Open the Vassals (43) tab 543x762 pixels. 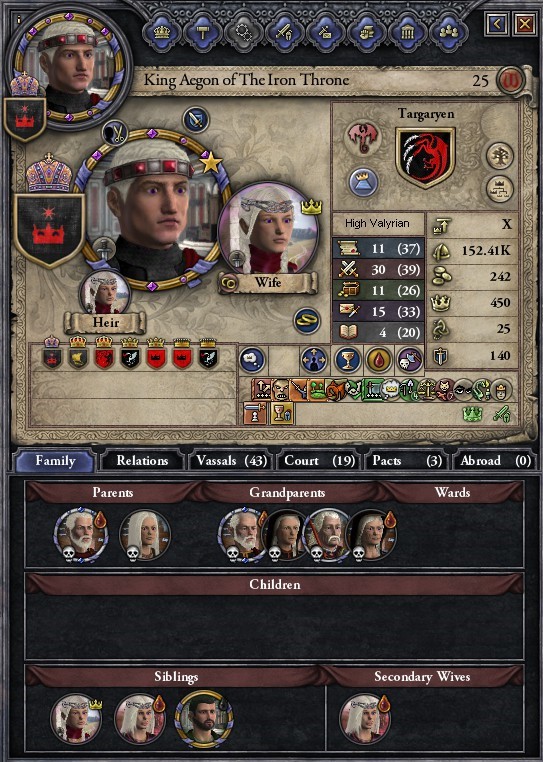(x=231, y=461)
